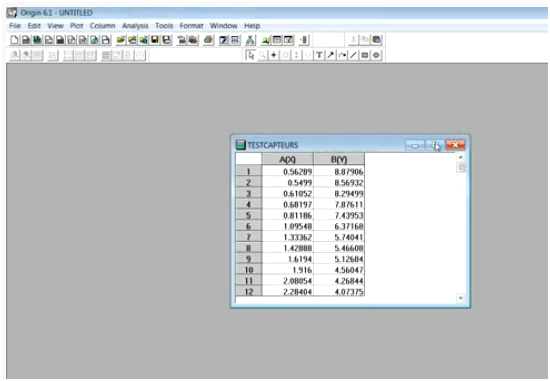Click the Open Excel file icon
Image resolution: width=550 pixels, height=381 pixels.
(143, 40)
